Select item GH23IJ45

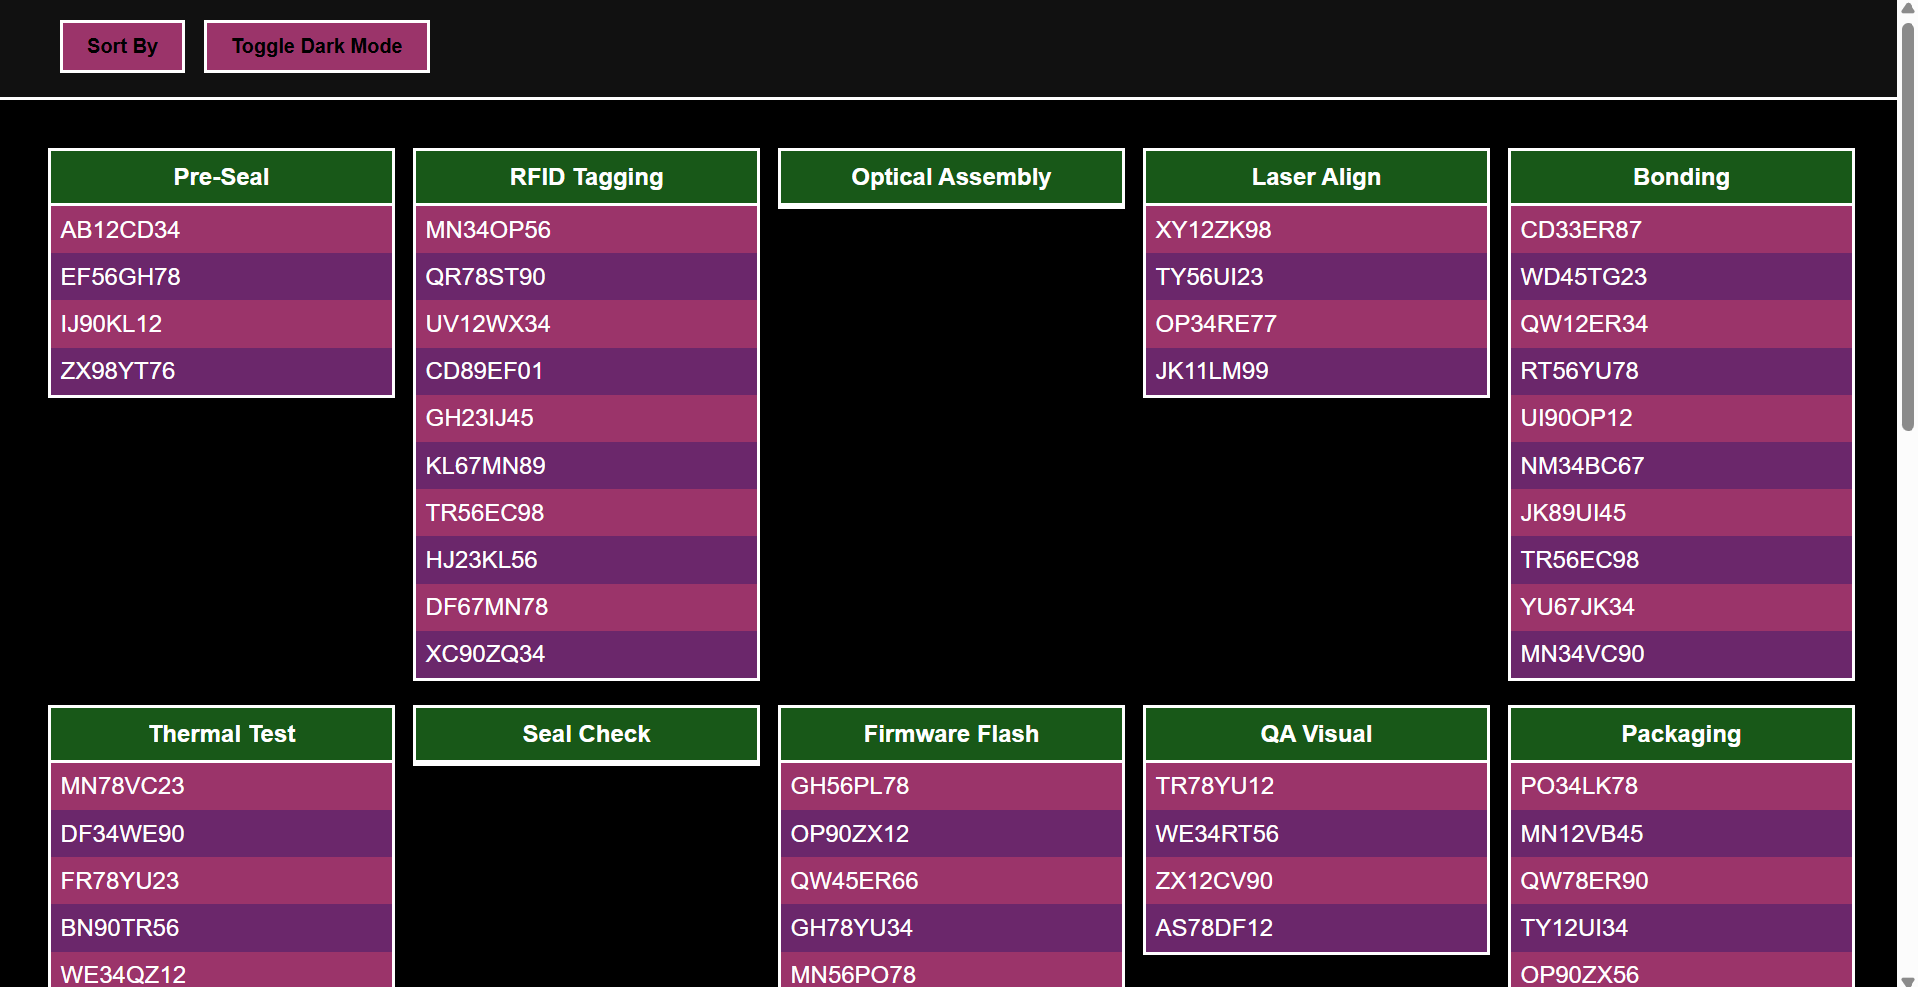point(586,418)
